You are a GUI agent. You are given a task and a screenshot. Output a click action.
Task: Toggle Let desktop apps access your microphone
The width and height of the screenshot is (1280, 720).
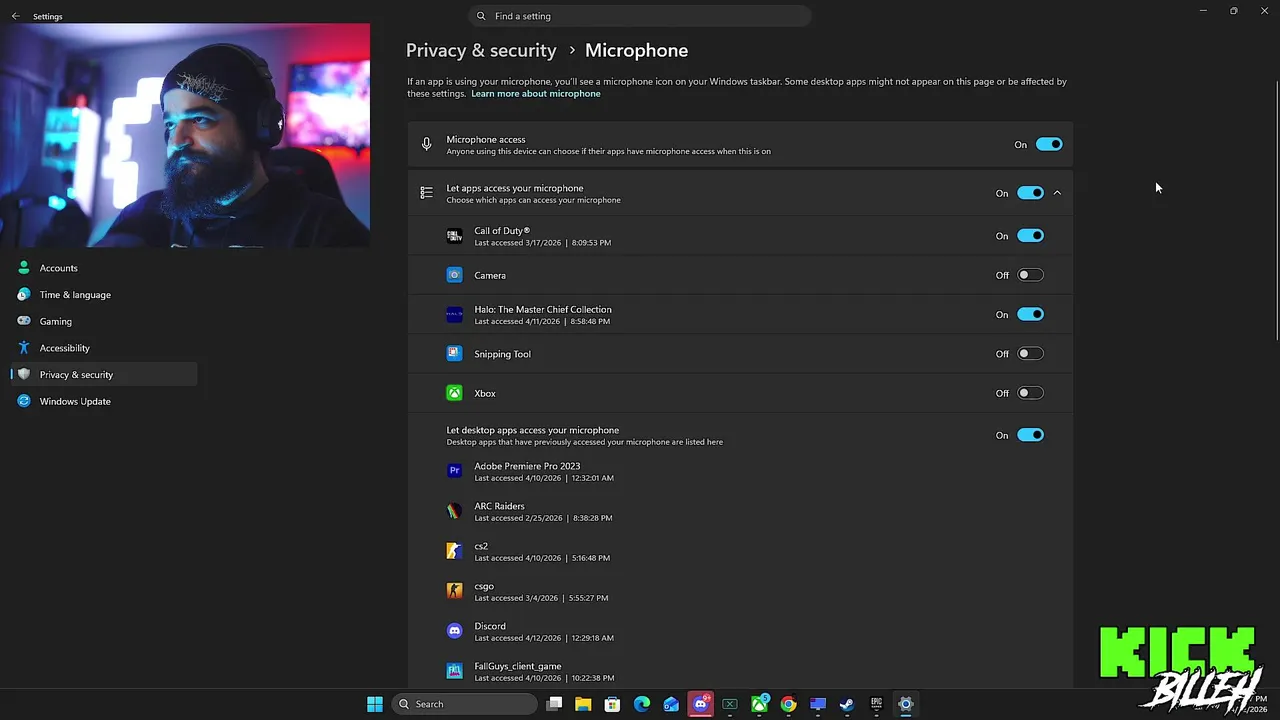1030,435
